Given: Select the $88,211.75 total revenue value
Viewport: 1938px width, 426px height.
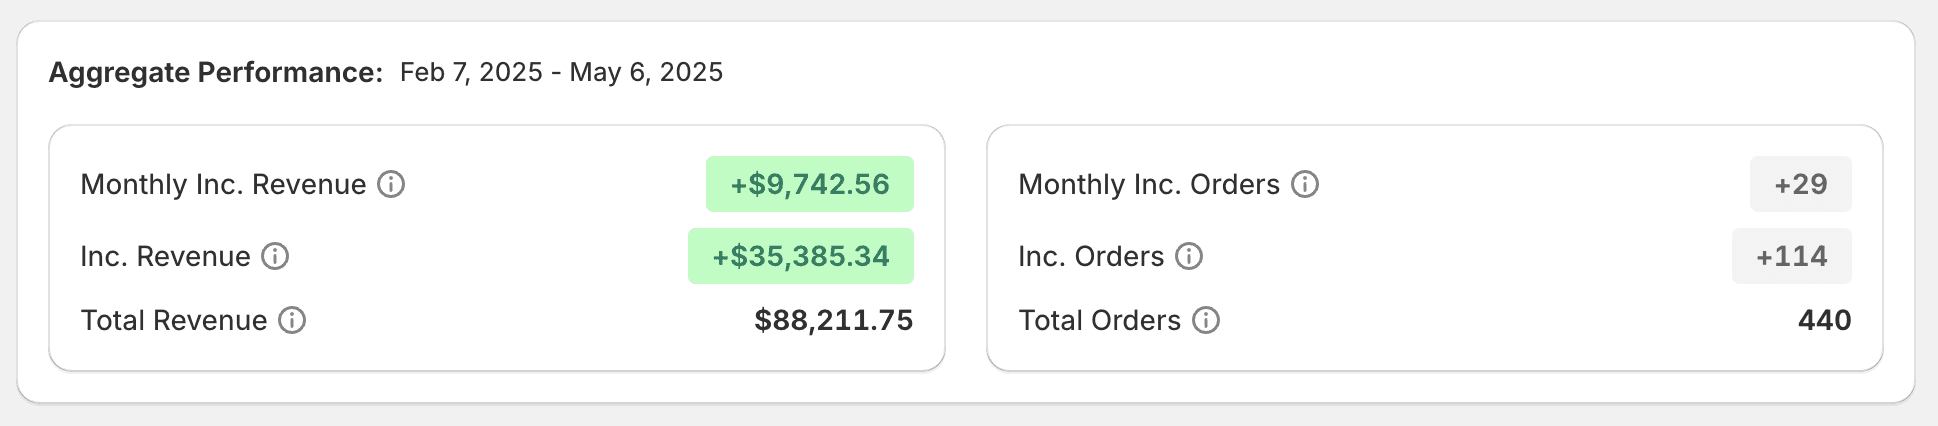Looking at the screenshot, I should [x=834, y=320].
